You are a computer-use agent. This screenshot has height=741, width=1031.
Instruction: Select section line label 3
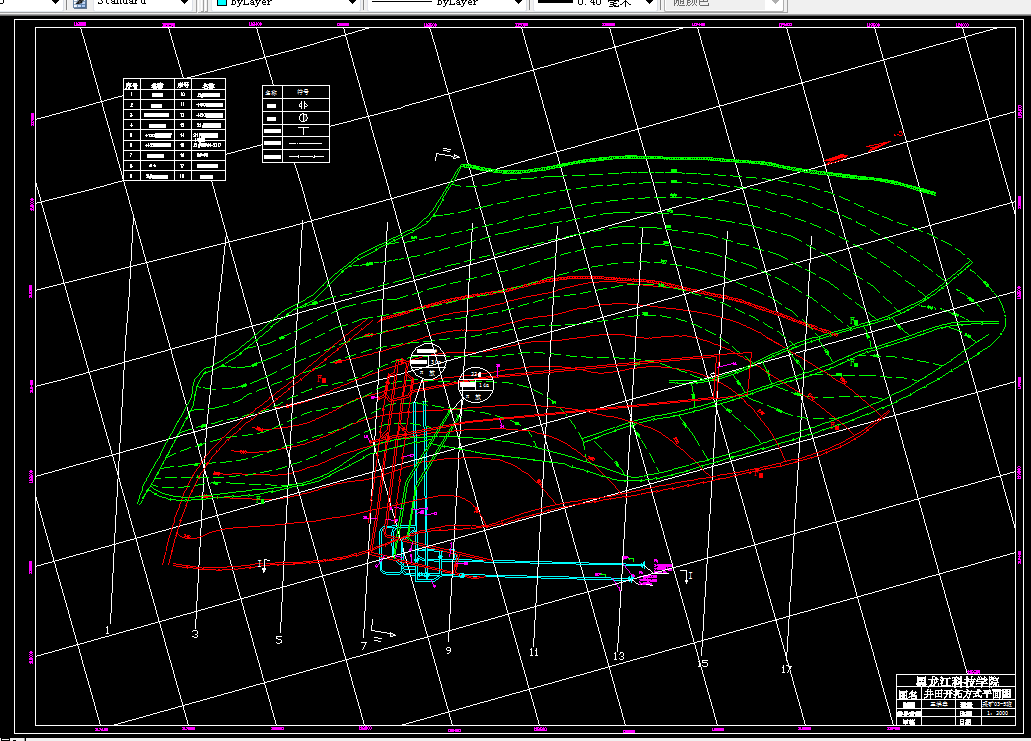click(195, 634)
